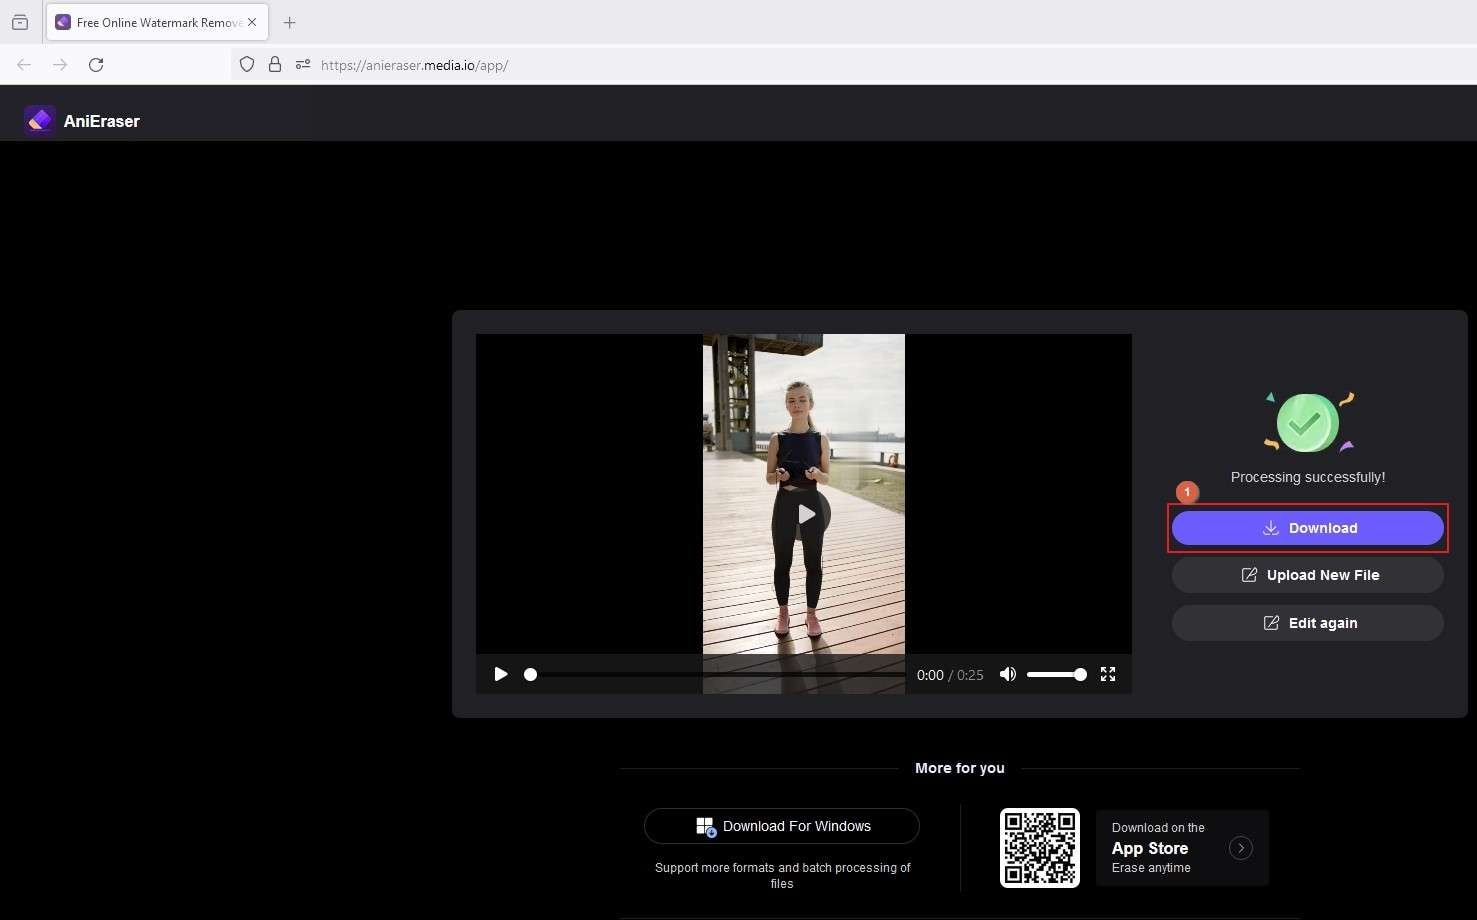1477x920 pixels.
Task: Click the video progress seek bar
Action: click(715, 675)
